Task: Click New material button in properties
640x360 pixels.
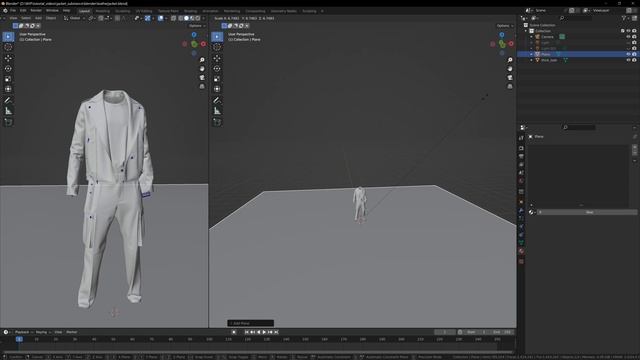Action: pyautogui.click(x=587, y=212)
